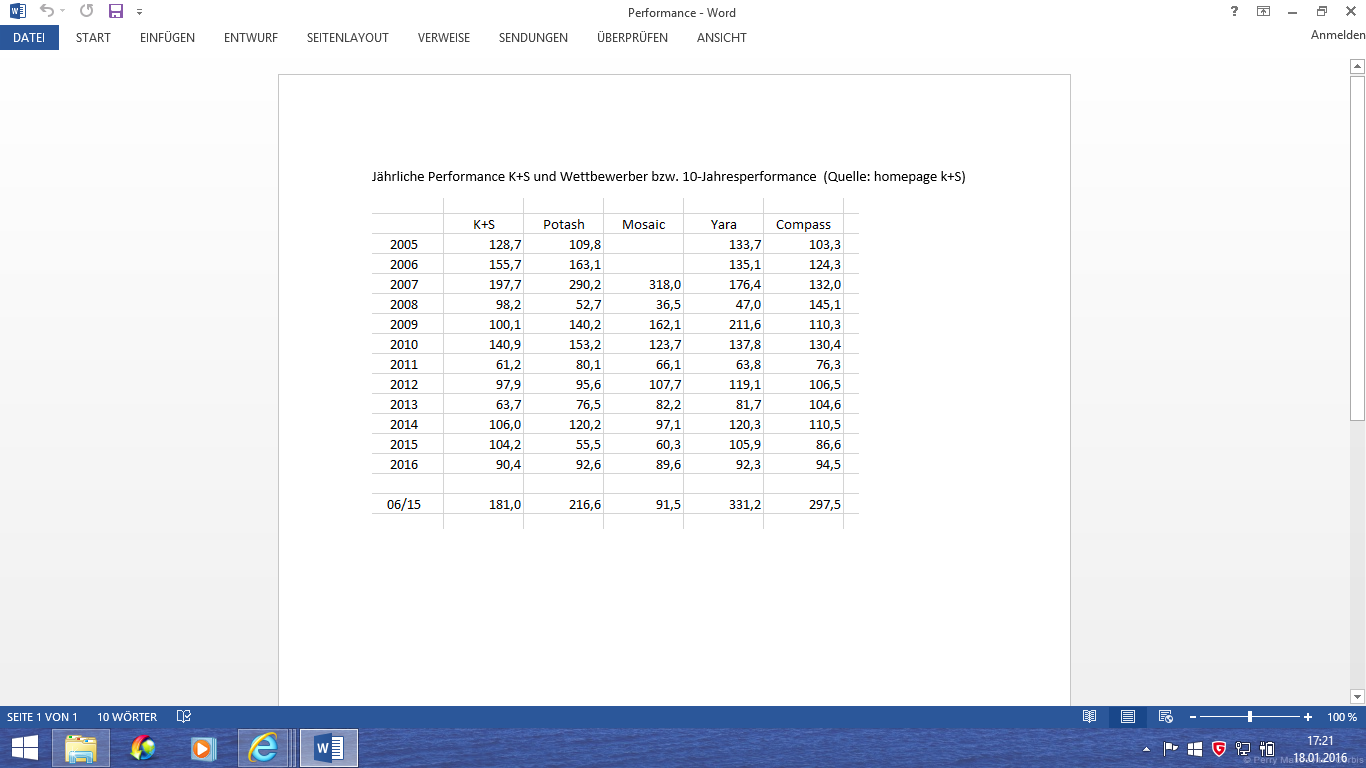Select the Compass column header cell

(804, 224)
